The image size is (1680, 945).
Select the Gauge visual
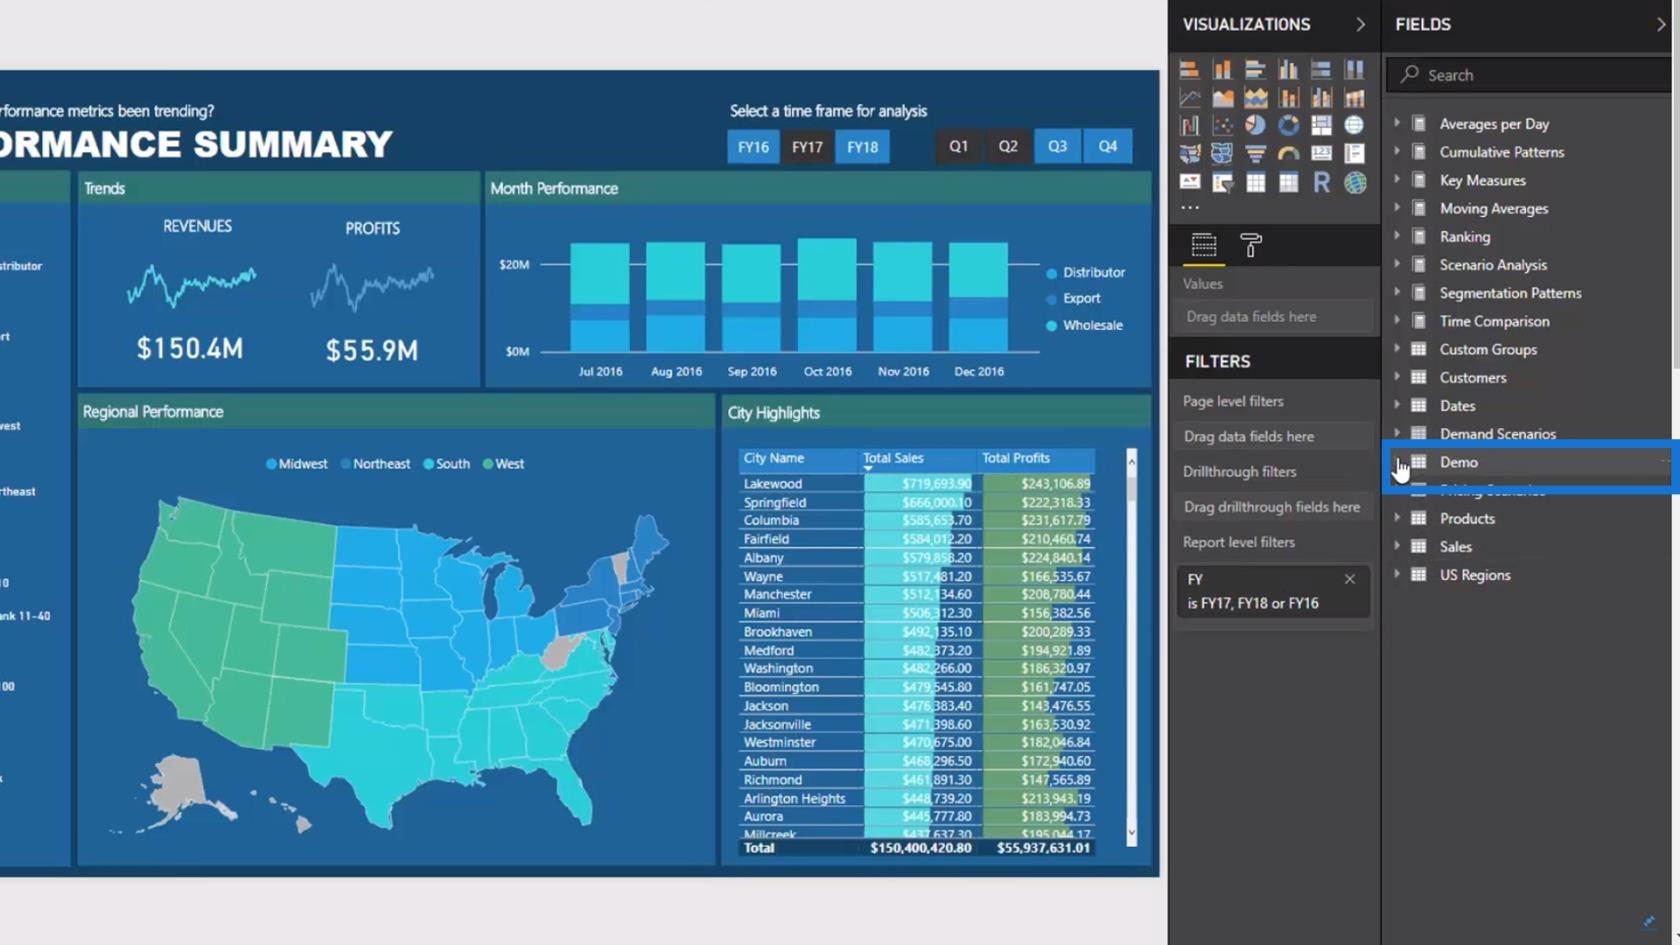point(1288,153)
